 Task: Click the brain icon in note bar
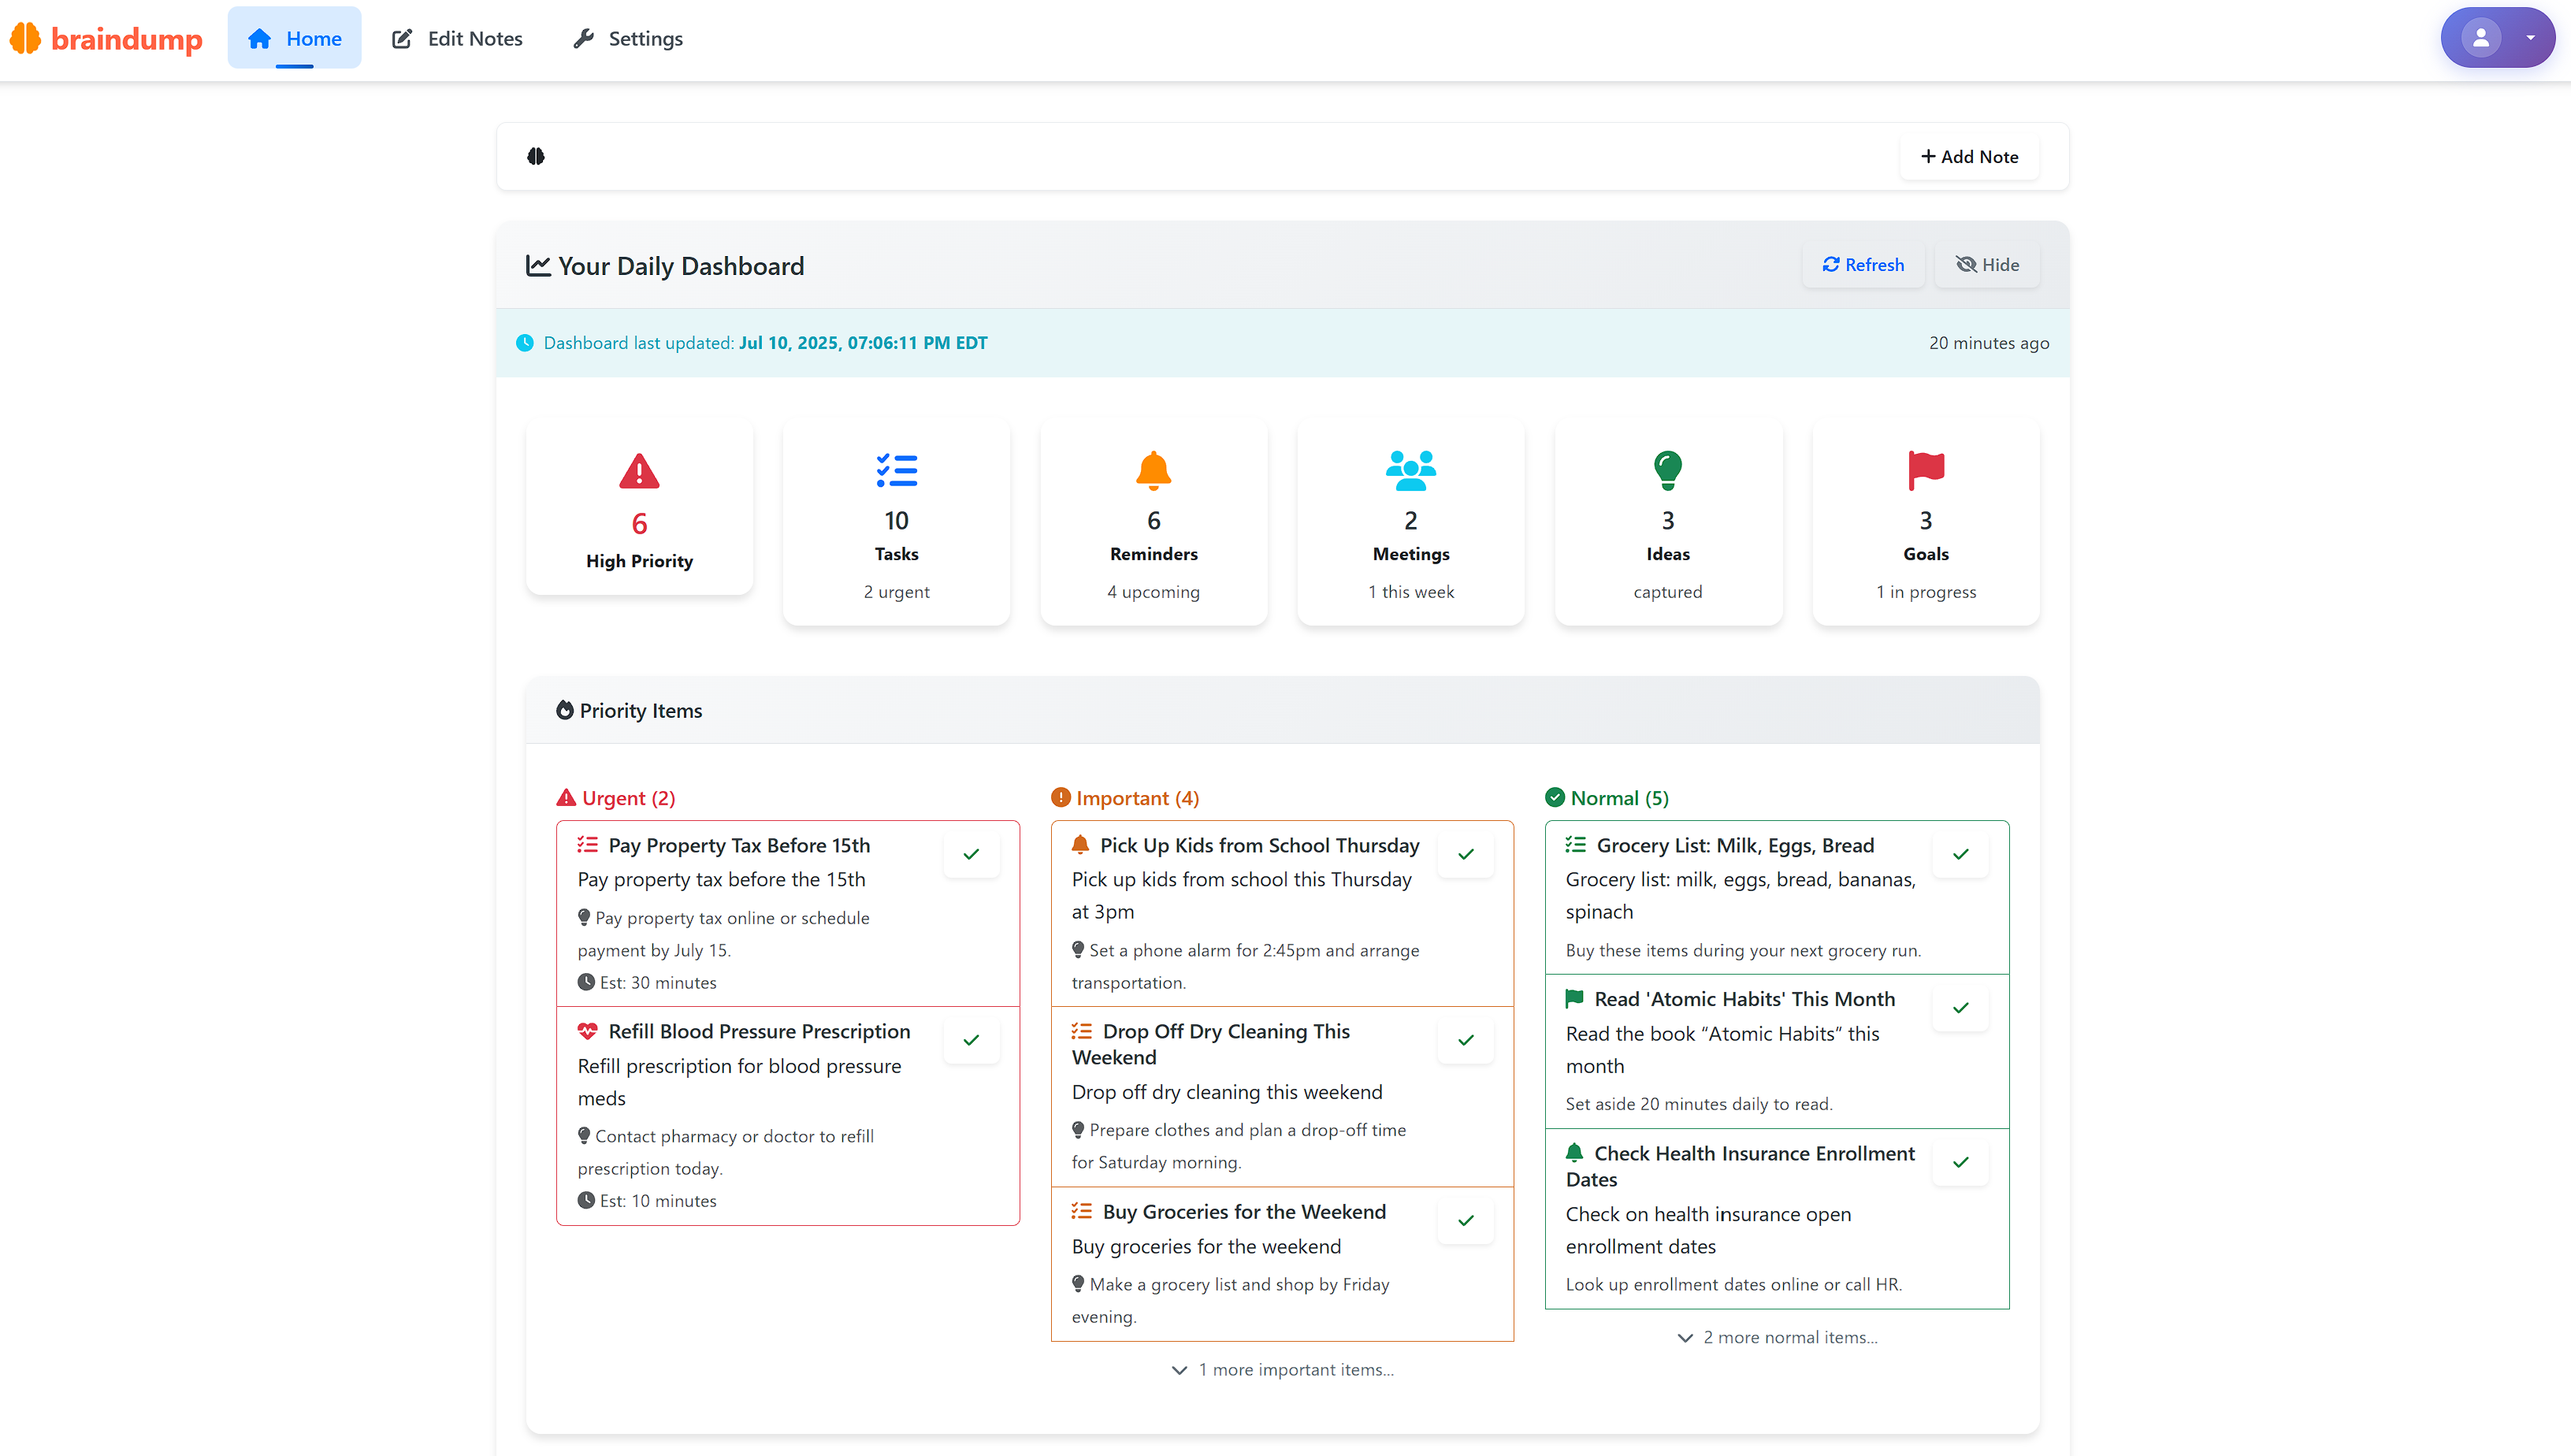tap(536, 156)
